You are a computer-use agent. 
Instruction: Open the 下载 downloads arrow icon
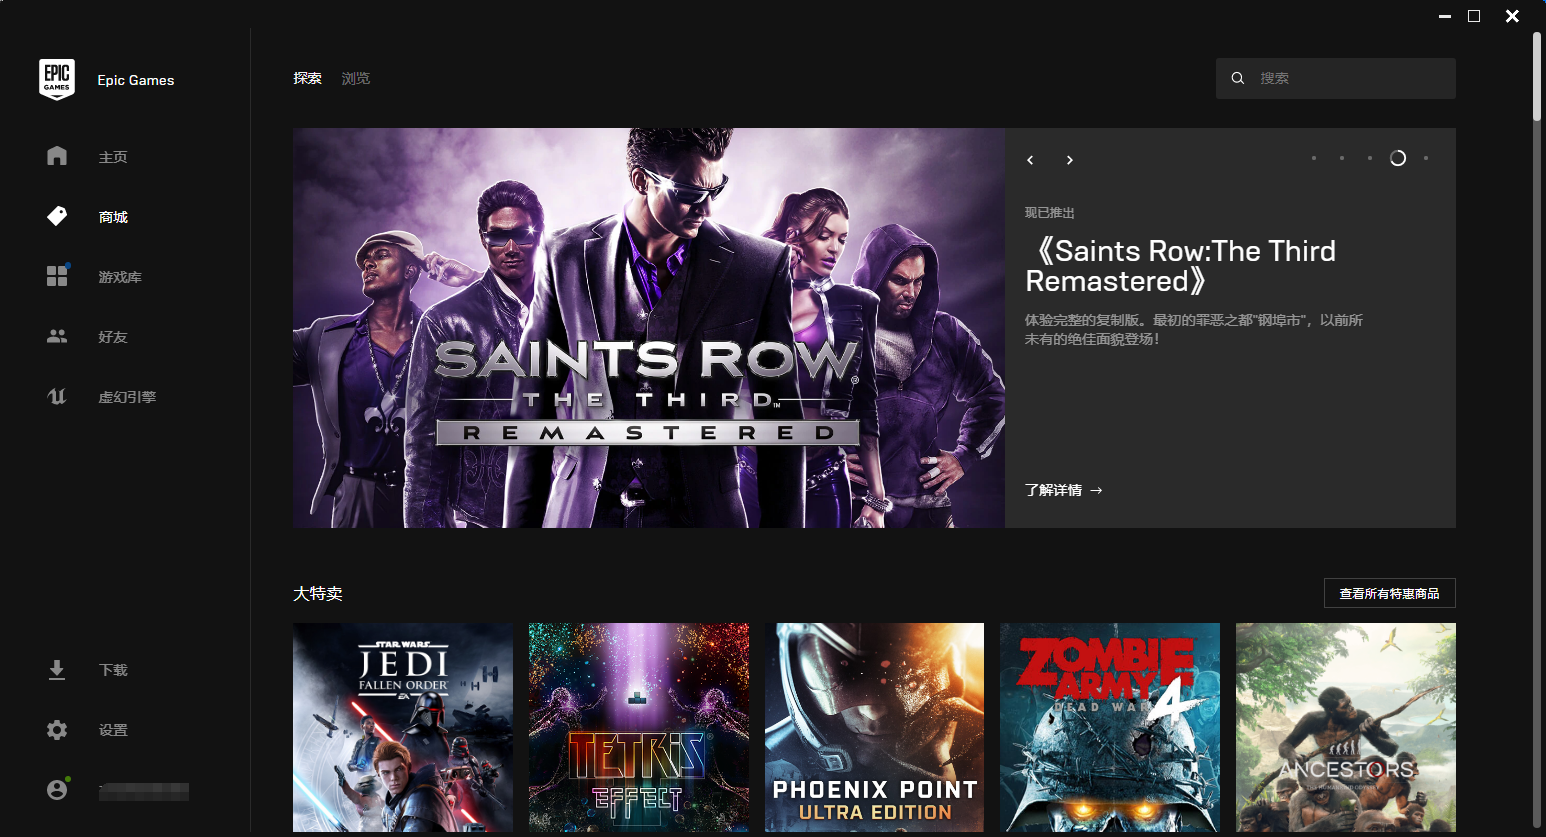pyautogui.click(x=57, y=670)
